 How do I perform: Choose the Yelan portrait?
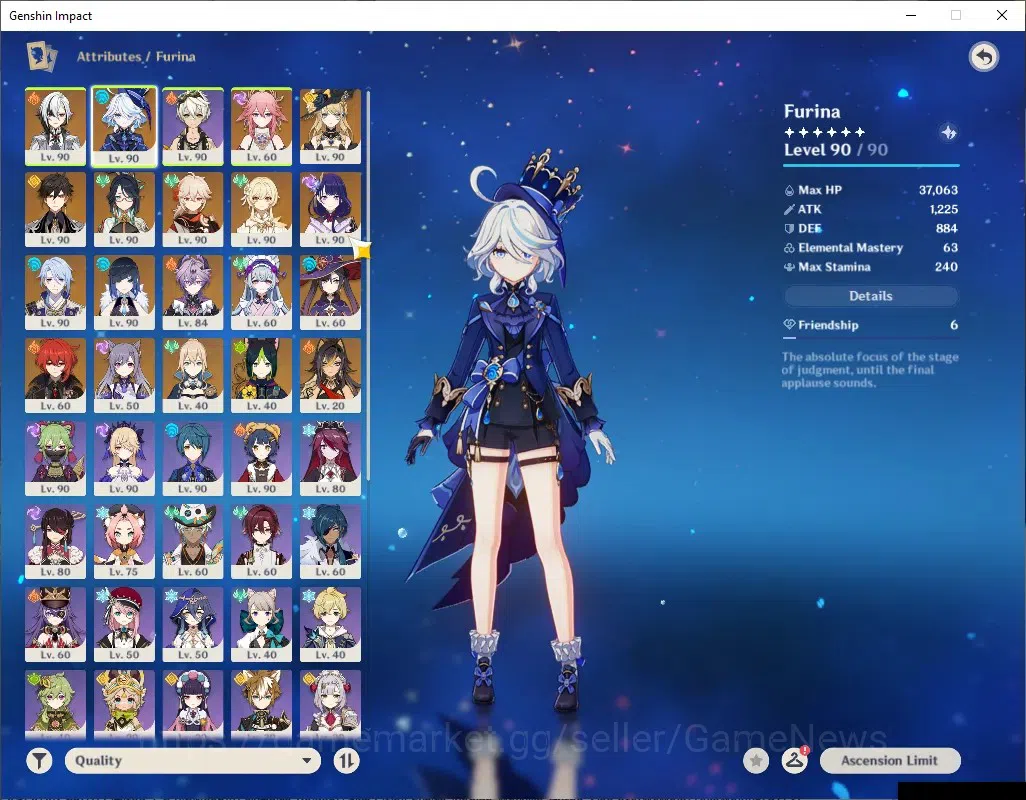click(x=124, y=292)
